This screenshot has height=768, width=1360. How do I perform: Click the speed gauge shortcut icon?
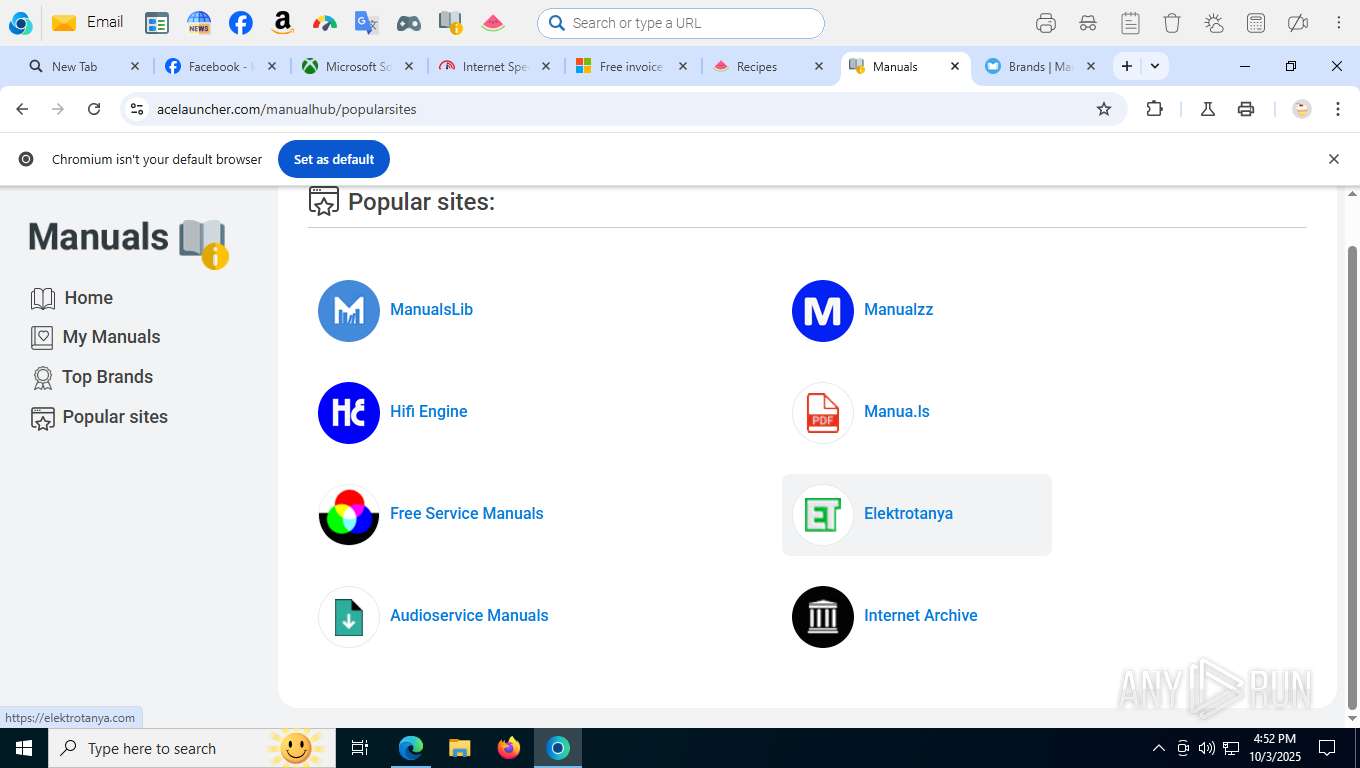coord(325,23)
